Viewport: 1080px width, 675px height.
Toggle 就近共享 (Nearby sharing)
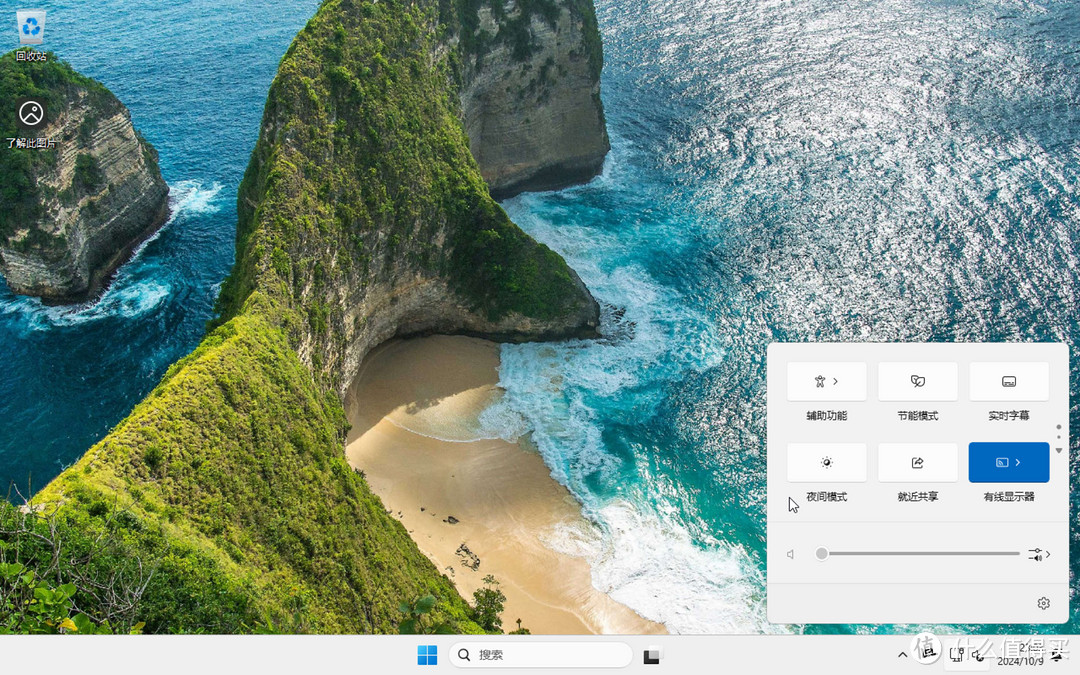point(917,462)
